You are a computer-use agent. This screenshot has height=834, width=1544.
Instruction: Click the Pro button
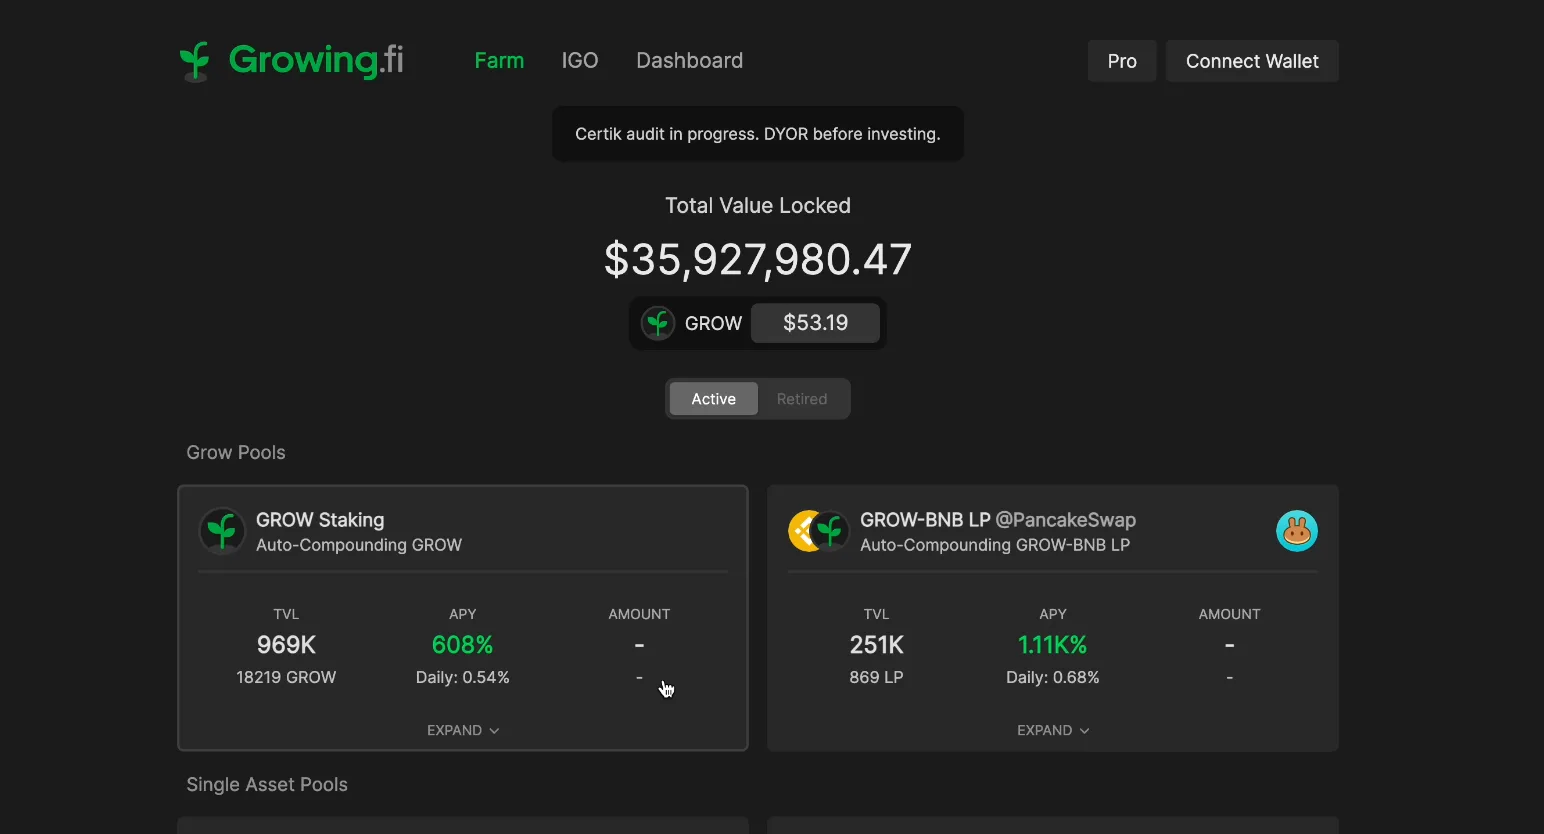coord(1122,61)
